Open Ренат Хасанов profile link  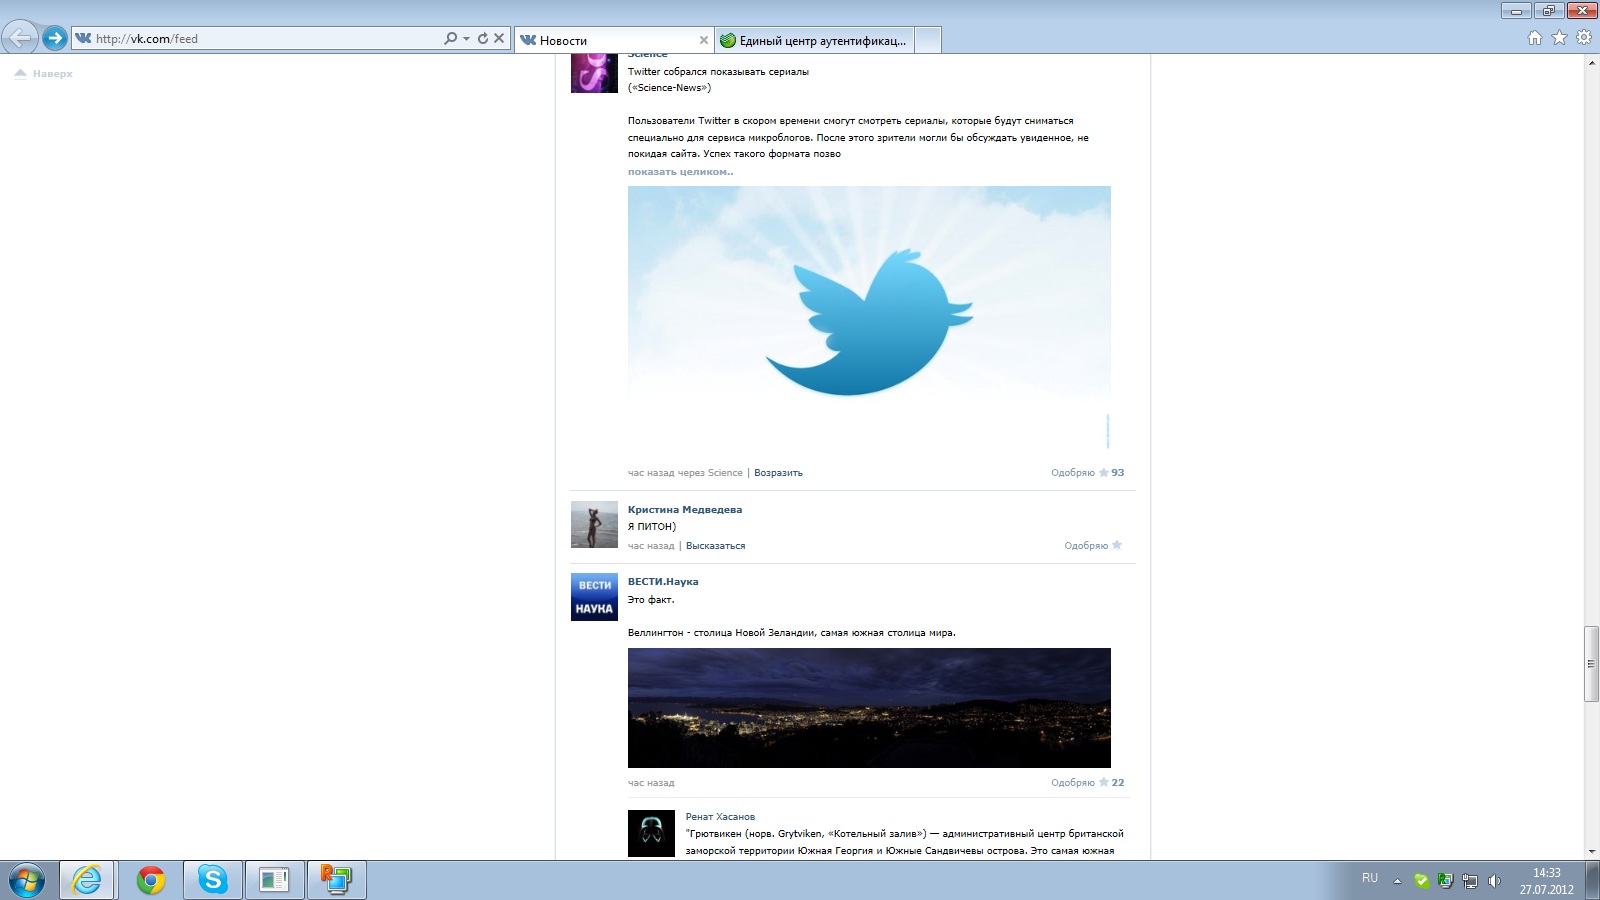[720, 817]
